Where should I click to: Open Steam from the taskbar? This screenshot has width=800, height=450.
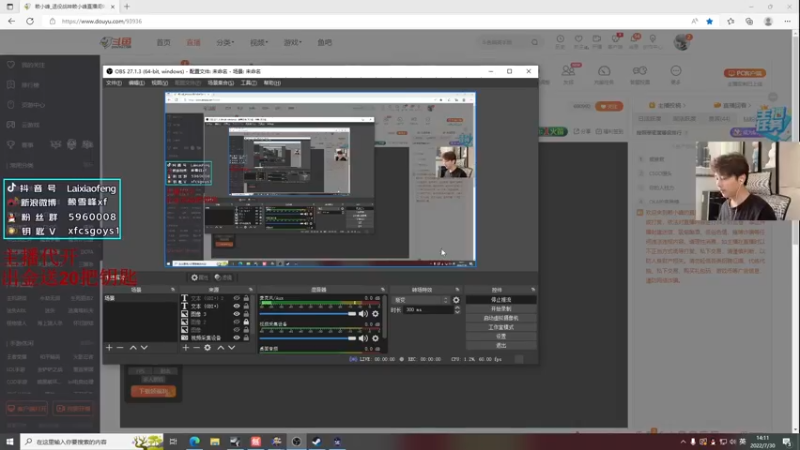(317, 442)
